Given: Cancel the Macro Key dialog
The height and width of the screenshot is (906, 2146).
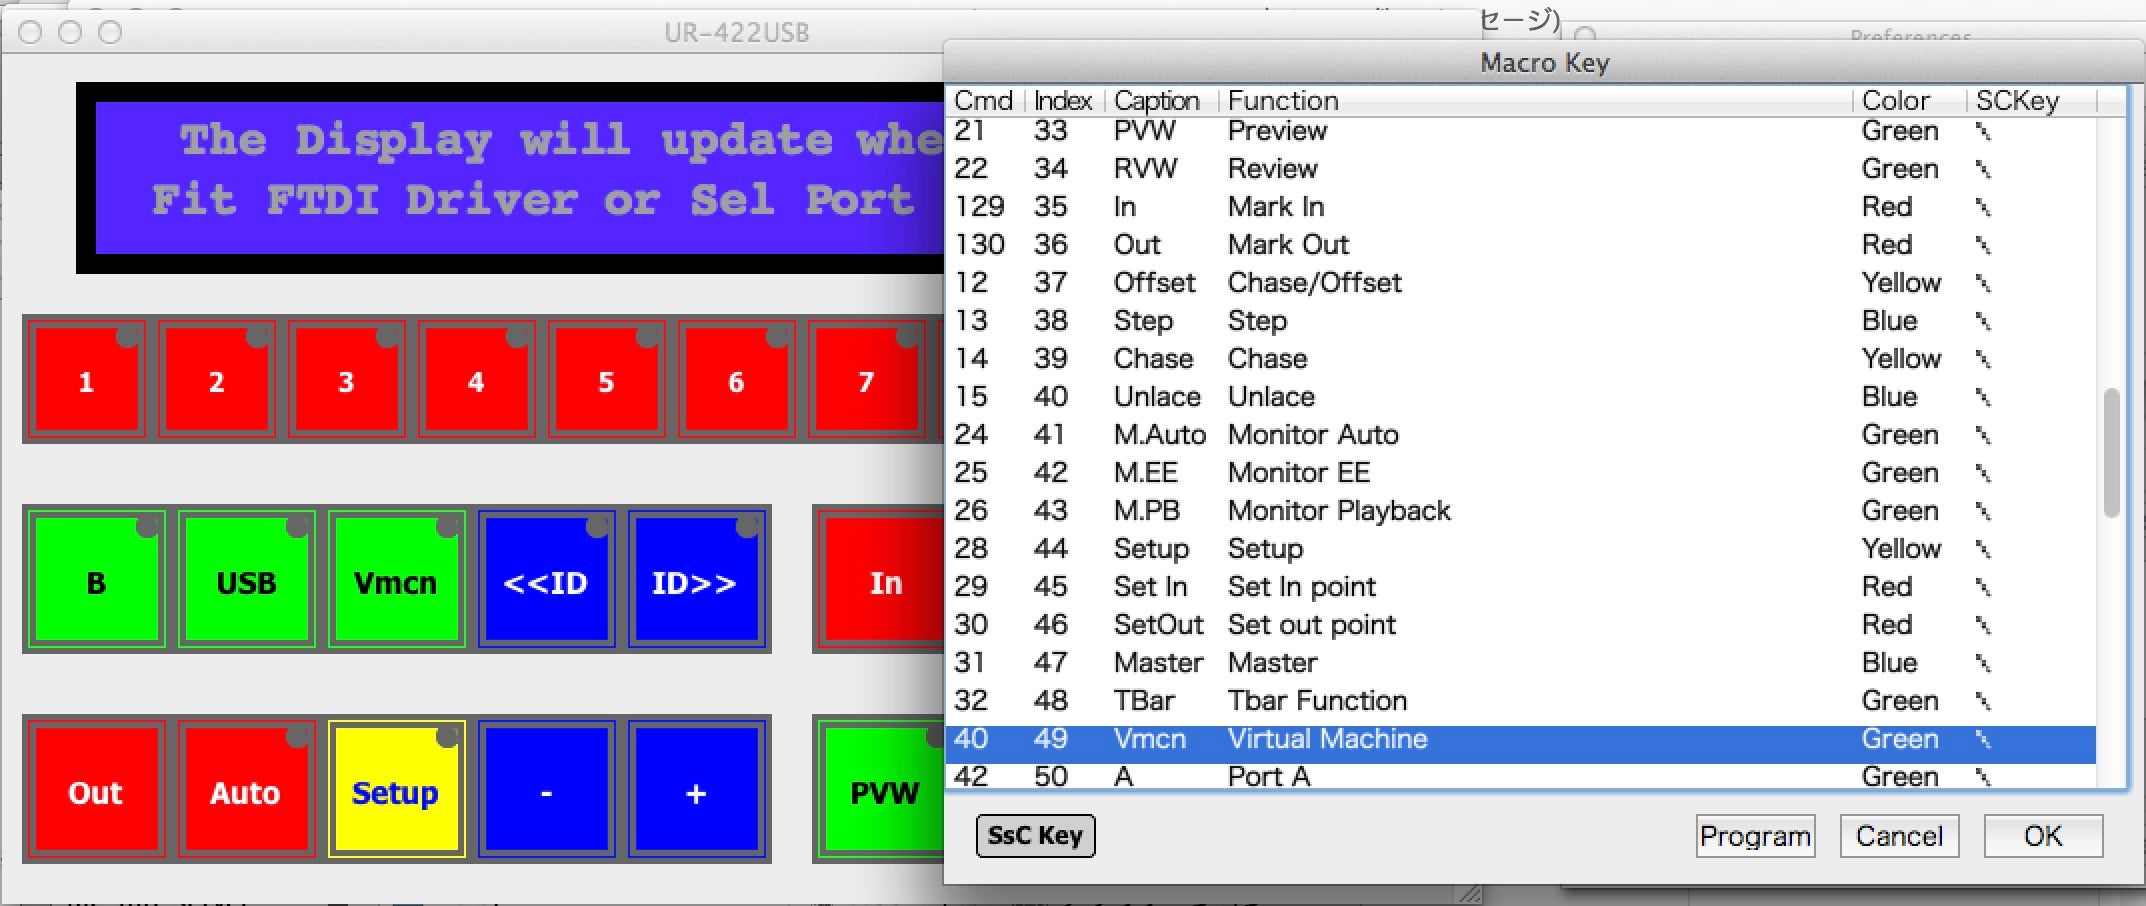Looking at the screenshot, I should [1899, 836].
